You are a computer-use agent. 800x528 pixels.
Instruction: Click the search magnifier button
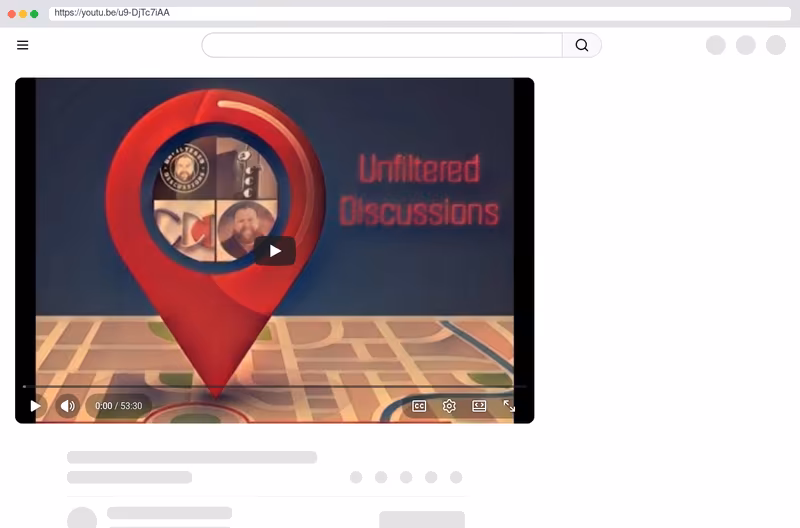[582, 45]
